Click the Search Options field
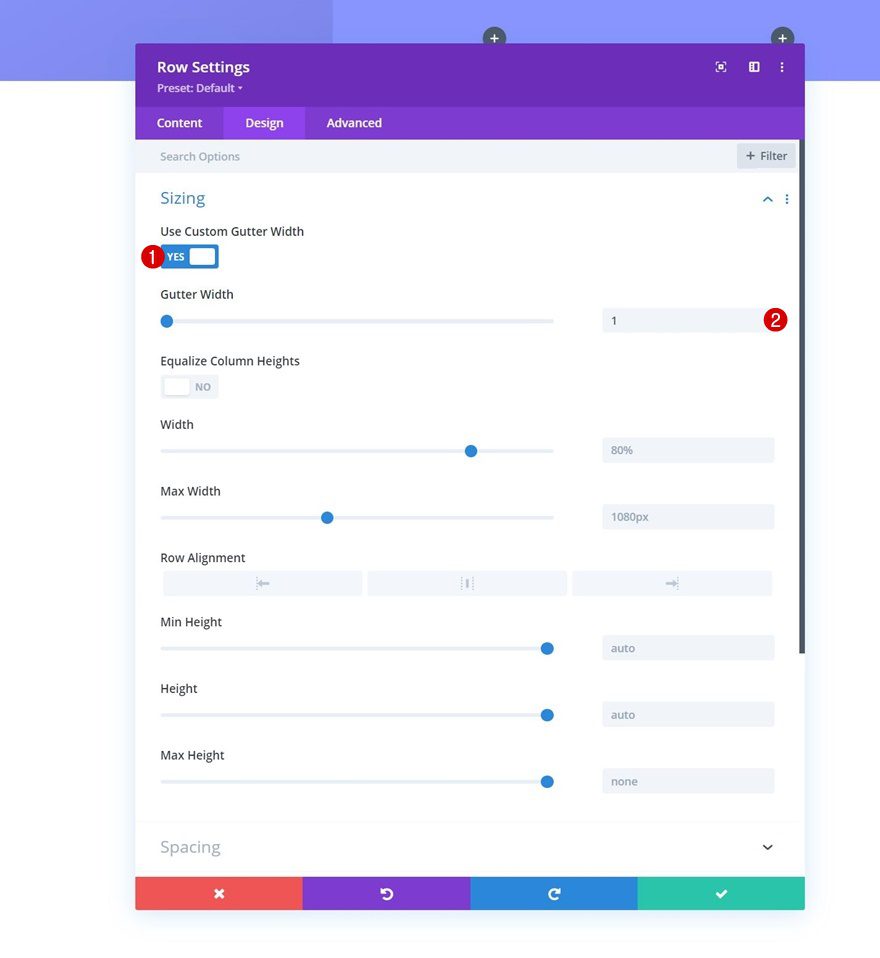 (x=300, y=156)
